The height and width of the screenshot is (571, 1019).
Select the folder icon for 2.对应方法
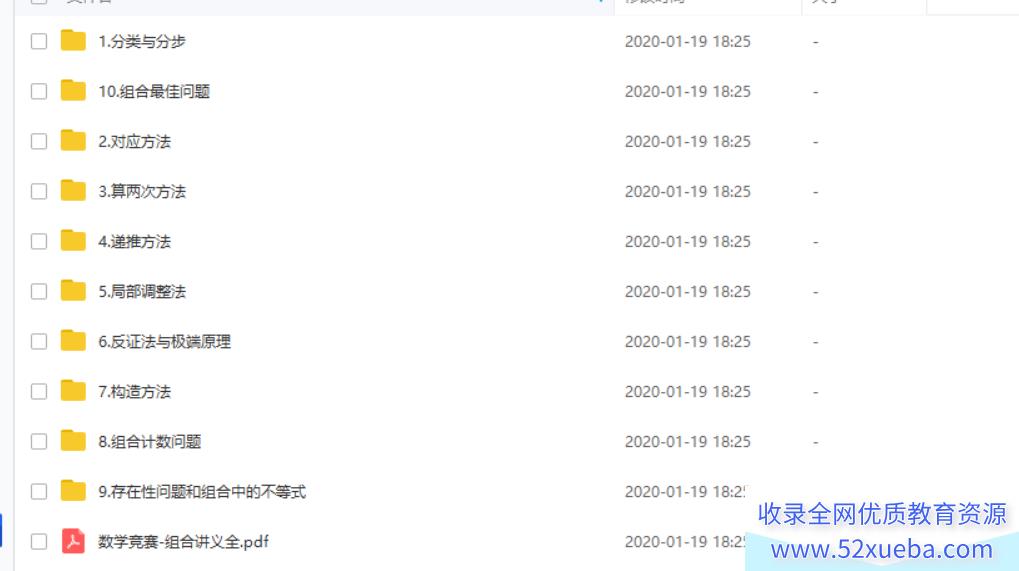73,141
